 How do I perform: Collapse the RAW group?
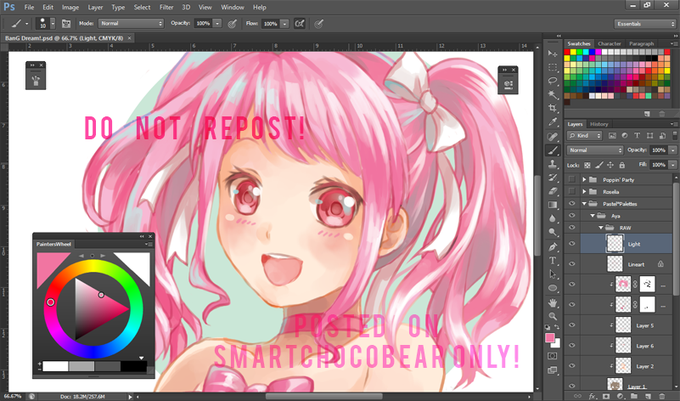601,228
